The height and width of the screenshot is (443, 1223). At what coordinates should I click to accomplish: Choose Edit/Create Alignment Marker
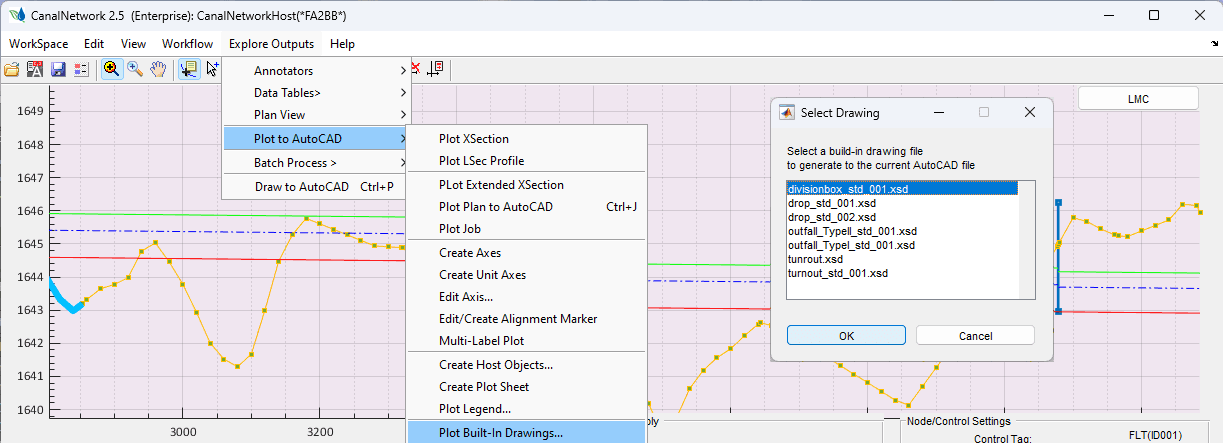527,319
